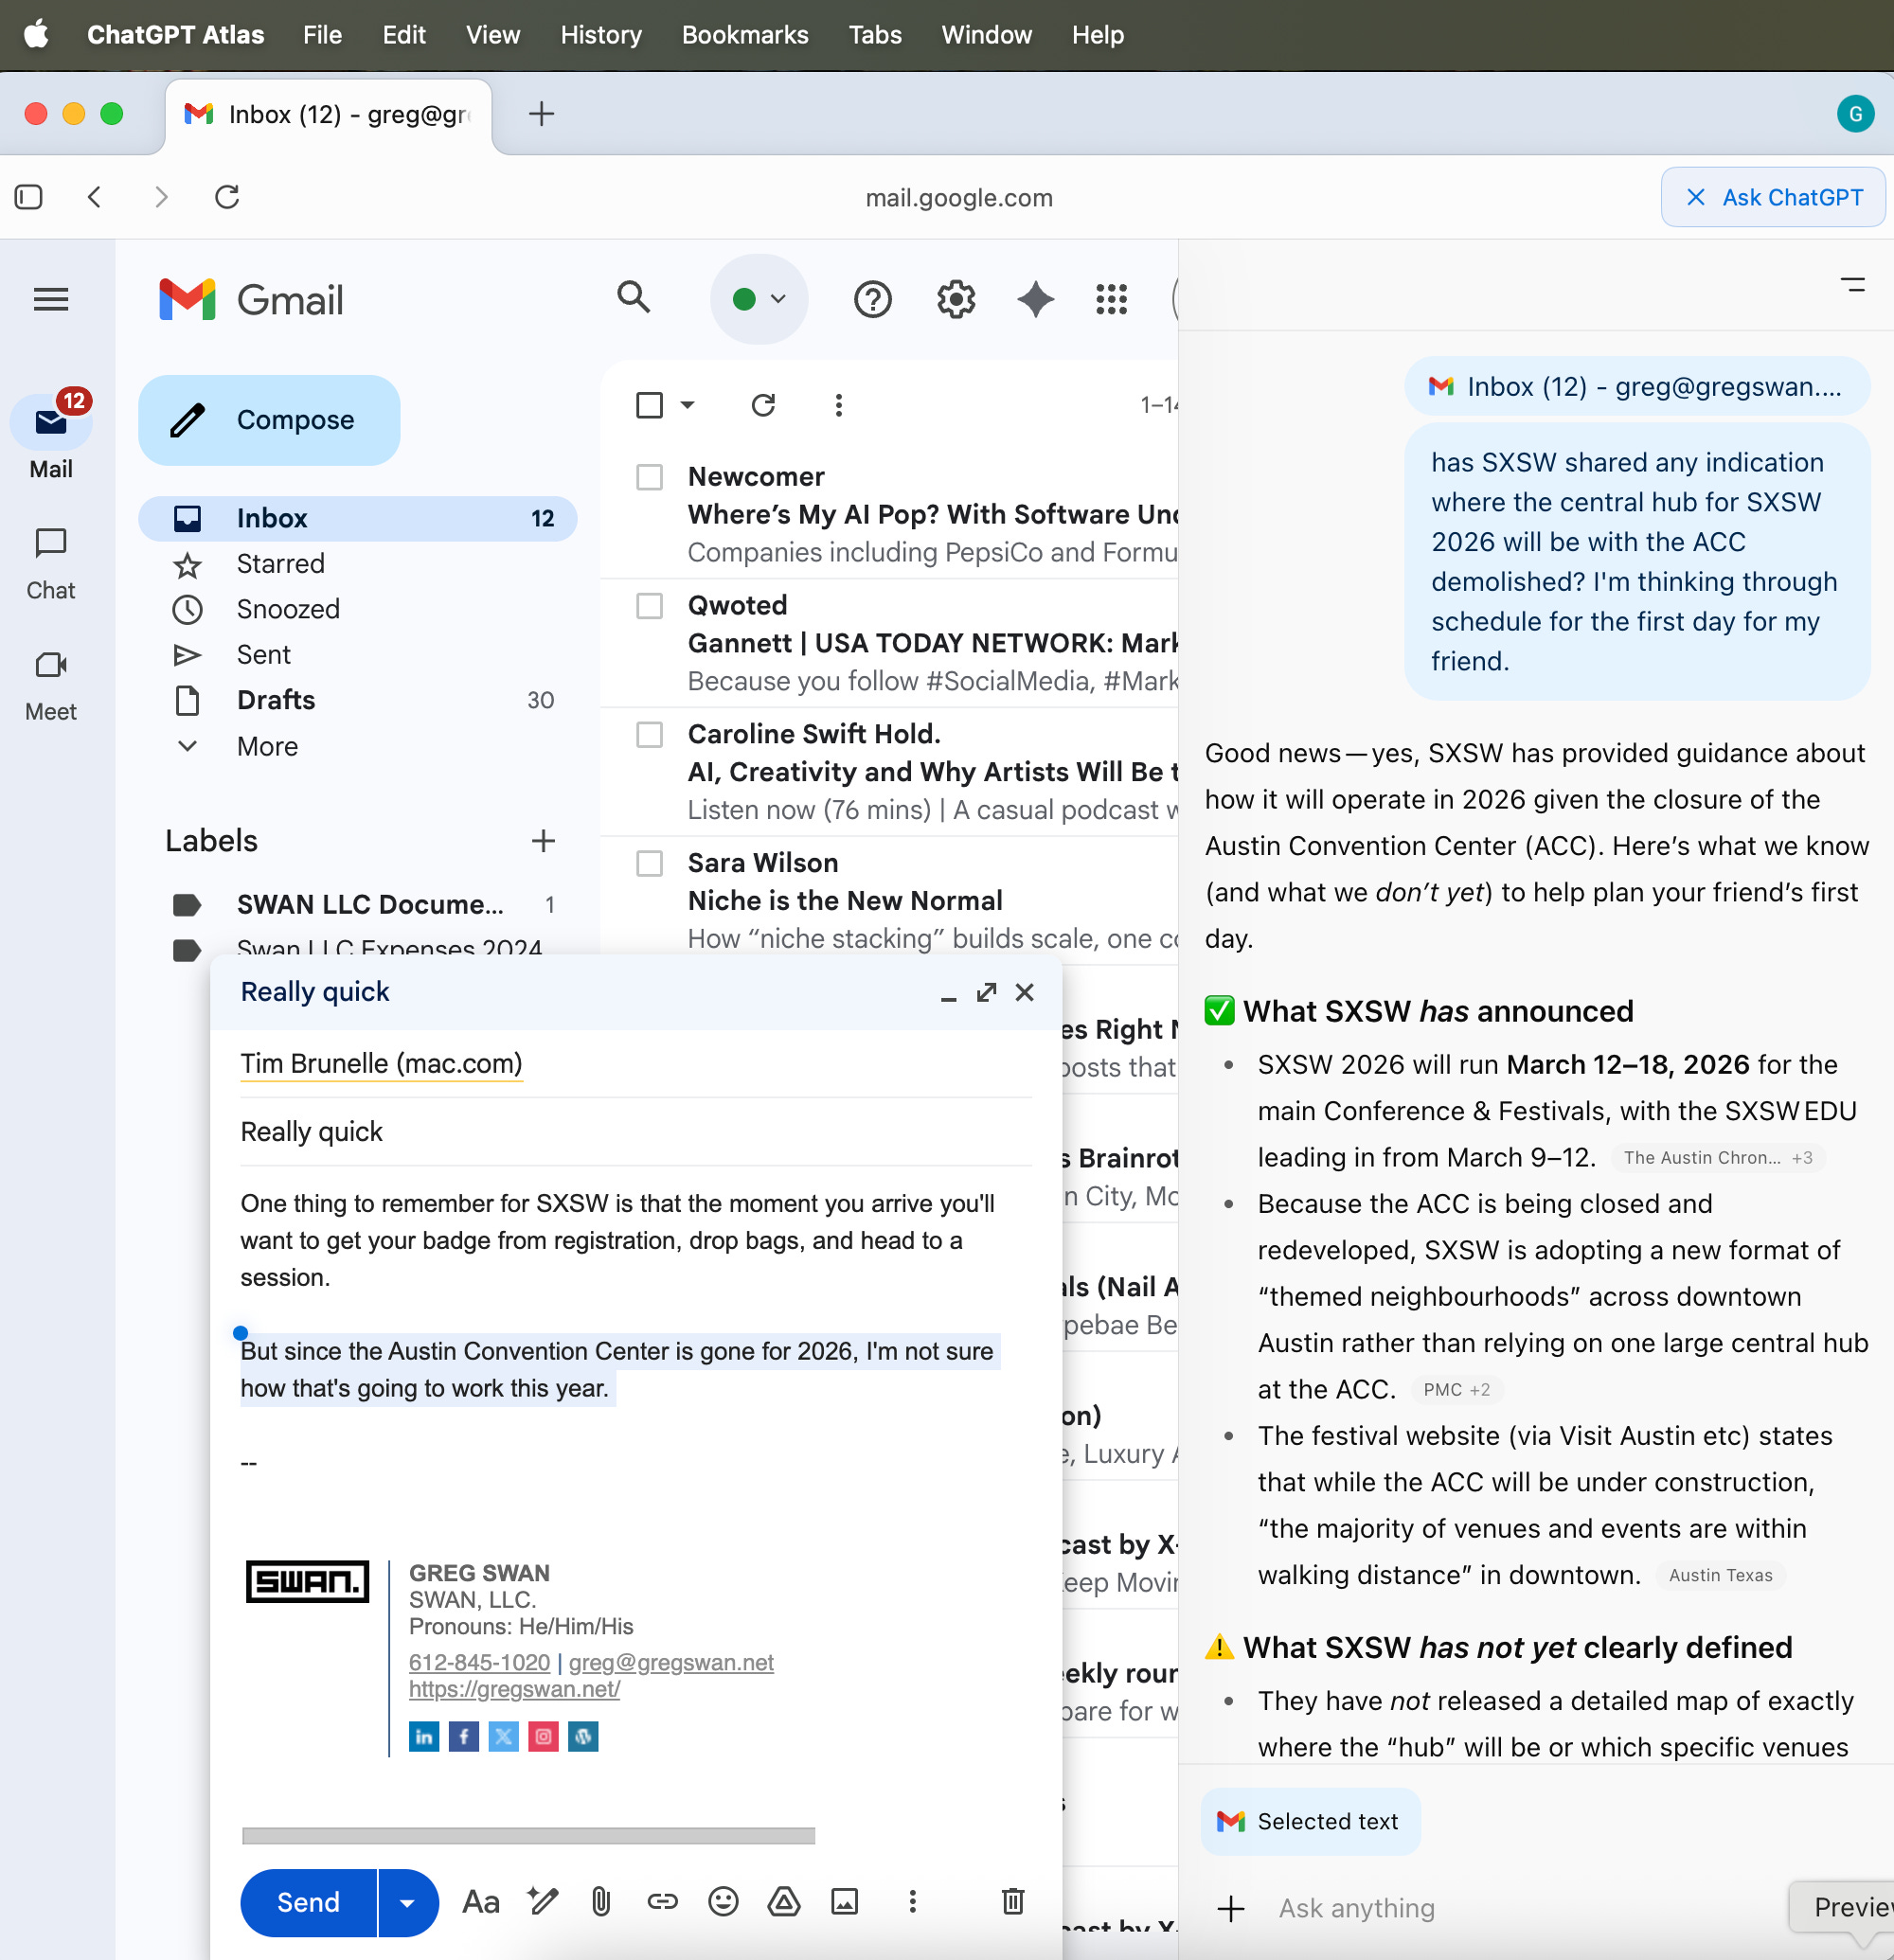Check the Newcomer email checkbox
Viewport: 1894px width, 1960px height.
point(650,477)
